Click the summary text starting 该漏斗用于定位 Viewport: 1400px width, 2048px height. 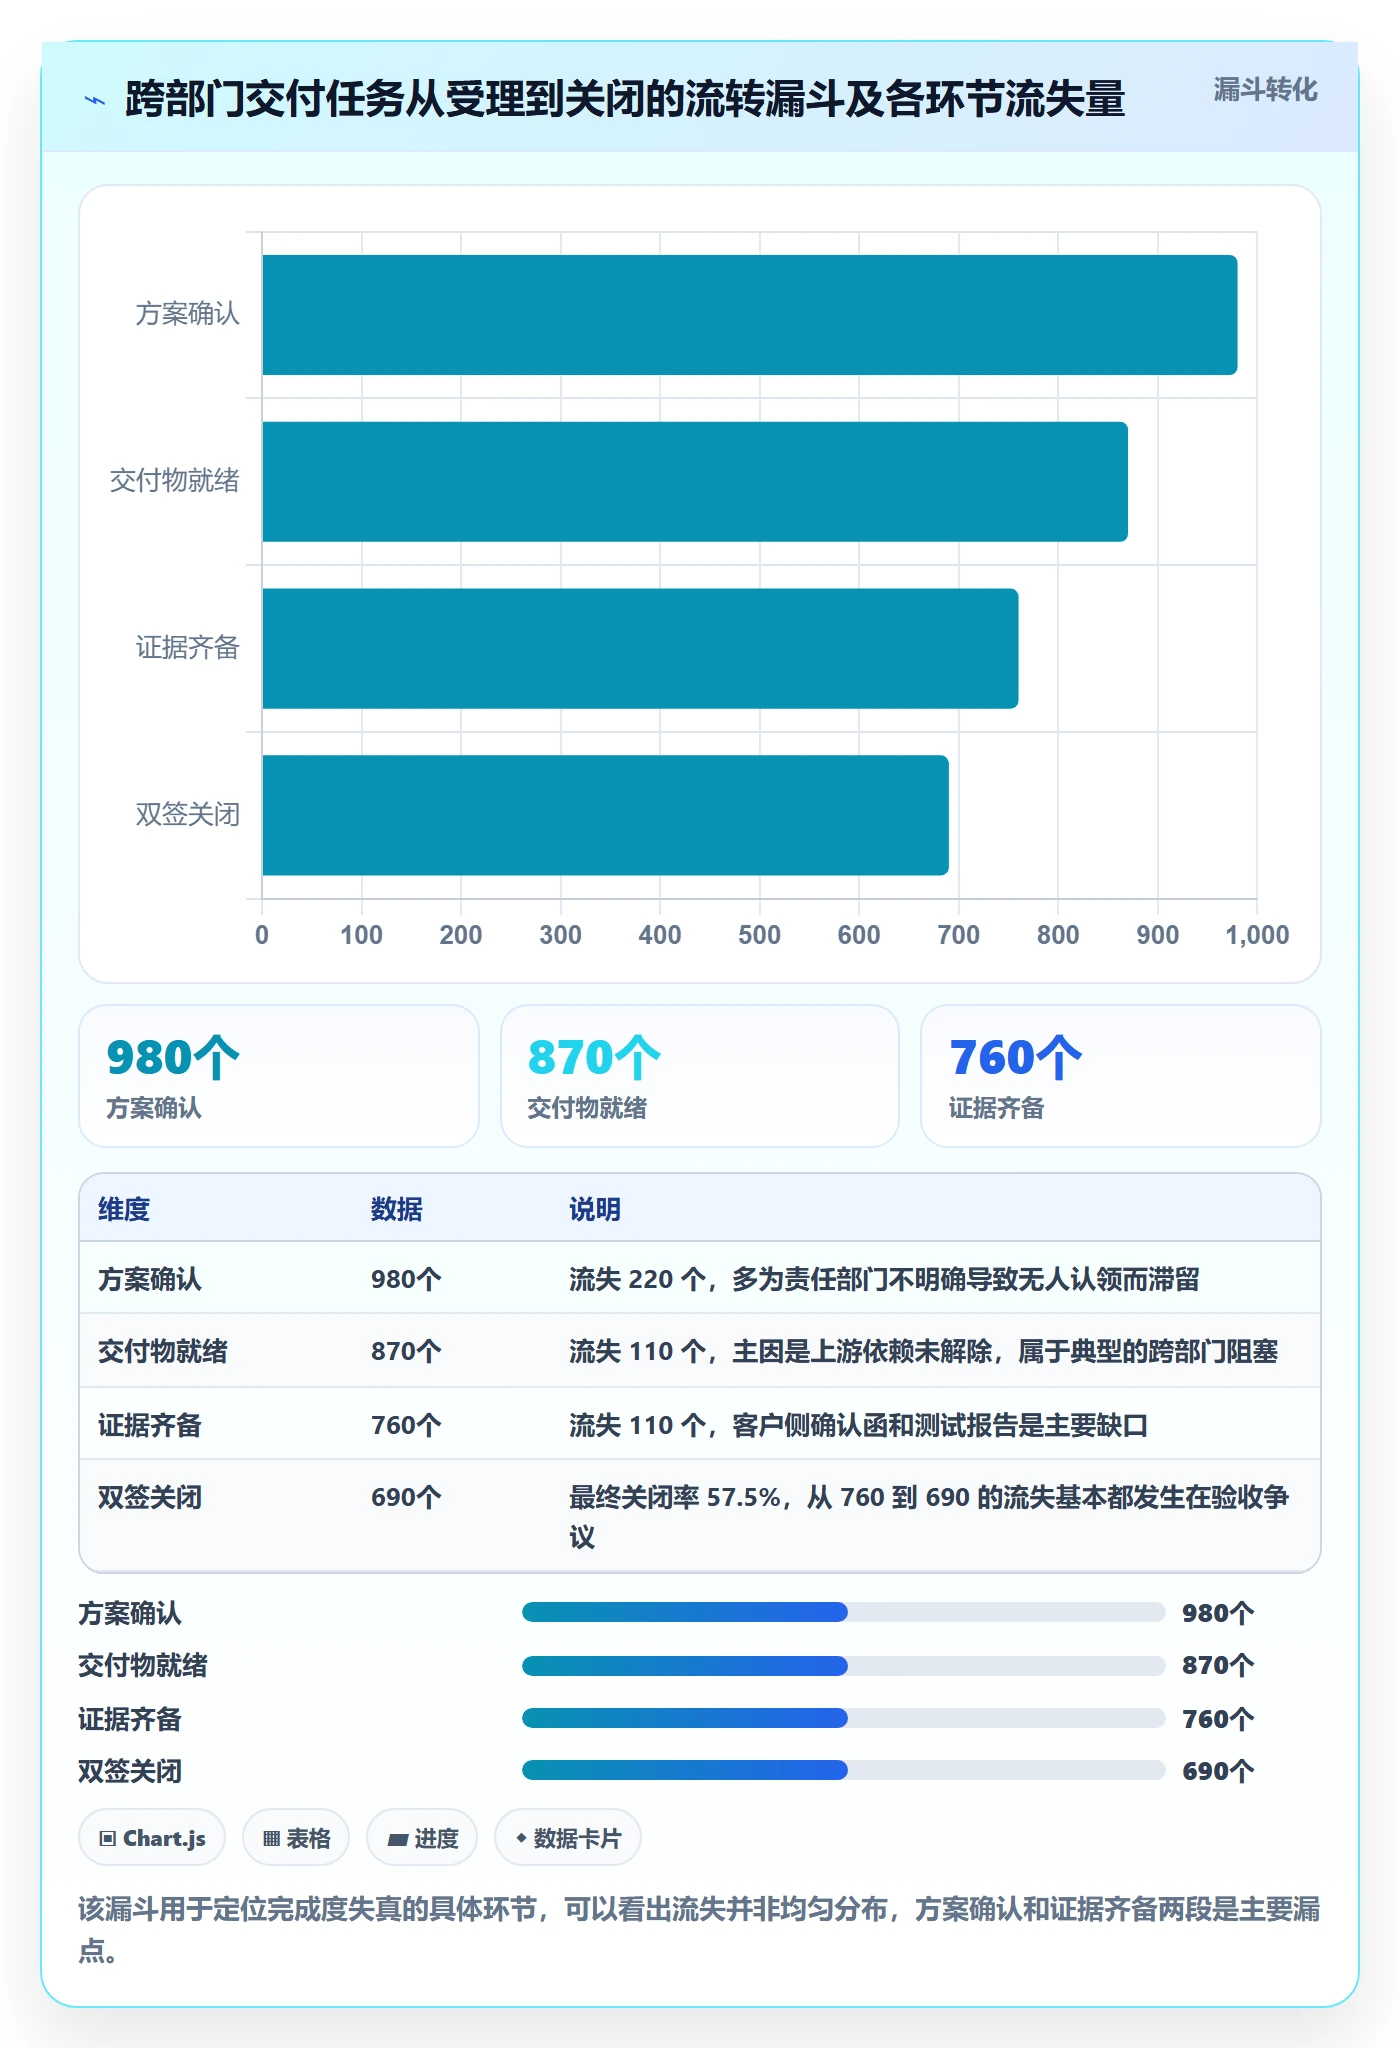(699, 1929)
